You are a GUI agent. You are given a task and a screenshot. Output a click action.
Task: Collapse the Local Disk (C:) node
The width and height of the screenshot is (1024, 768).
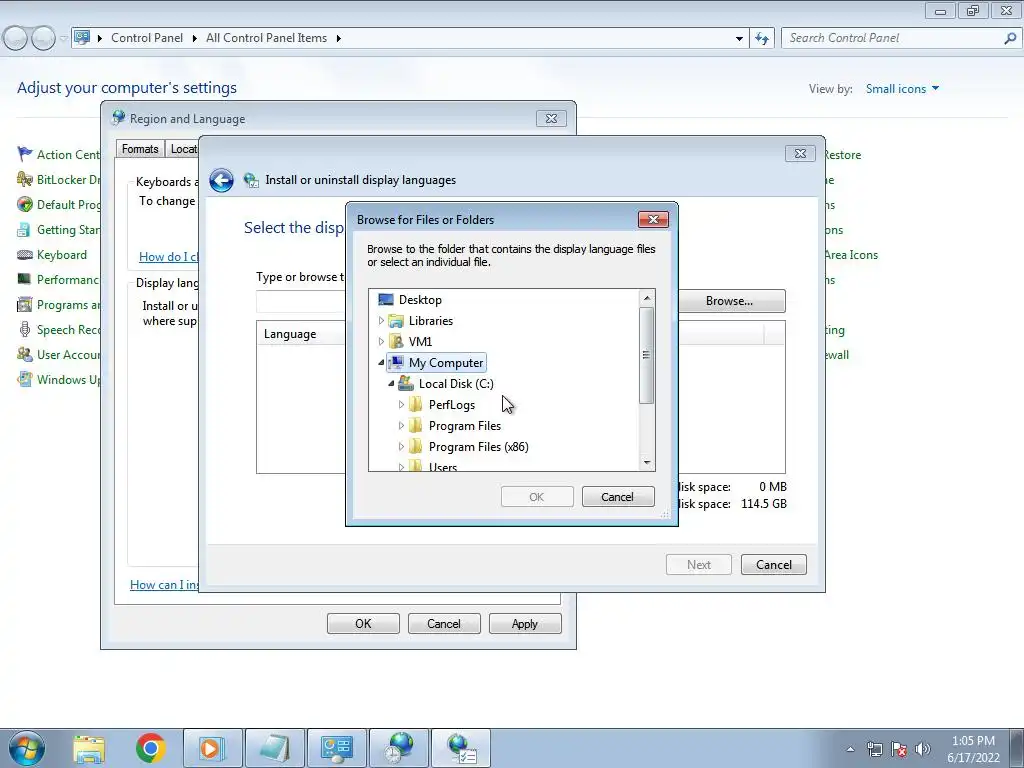click(x=391, y=383)
